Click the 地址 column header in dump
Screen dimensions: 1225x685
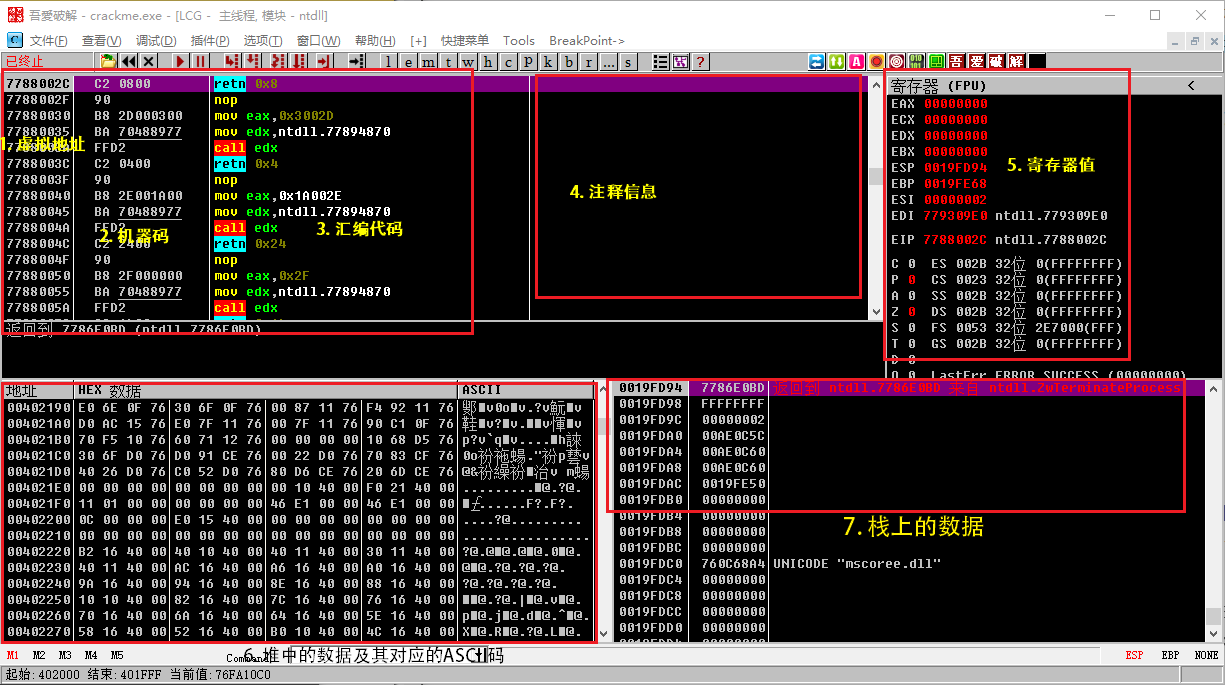(37, 390)
